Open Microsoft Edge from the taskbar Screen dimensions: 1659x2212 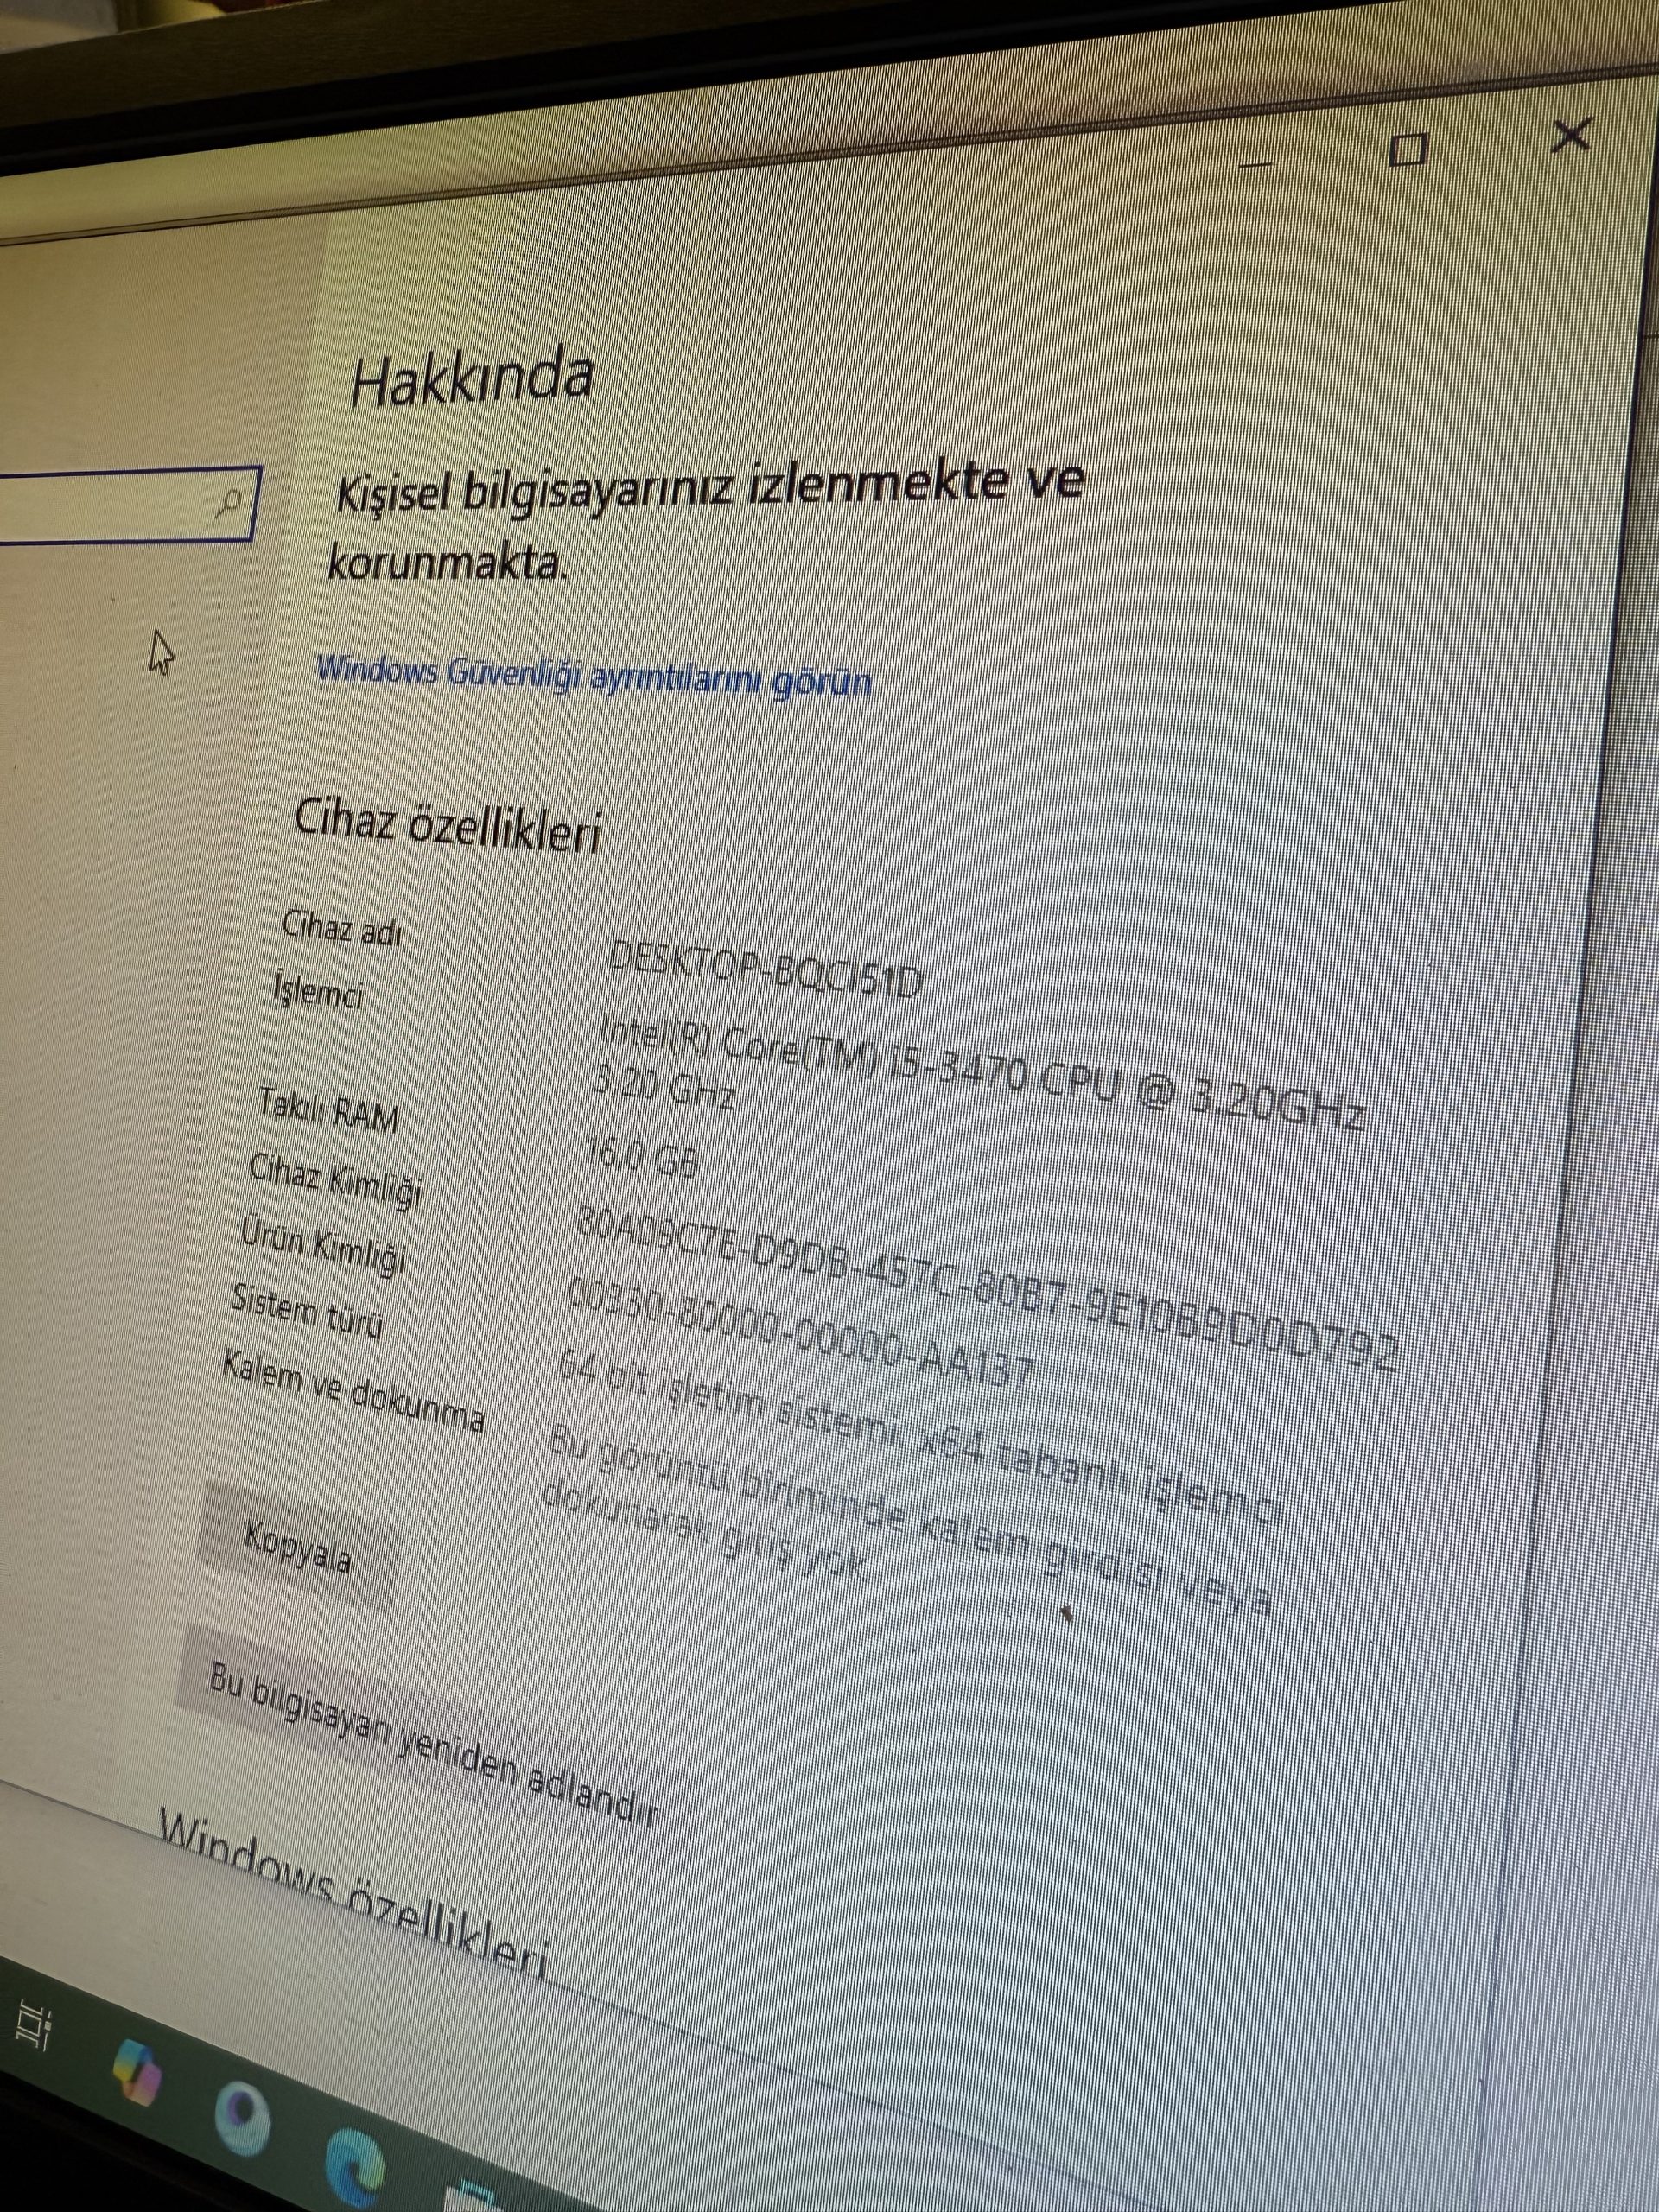pos(356,2165)
